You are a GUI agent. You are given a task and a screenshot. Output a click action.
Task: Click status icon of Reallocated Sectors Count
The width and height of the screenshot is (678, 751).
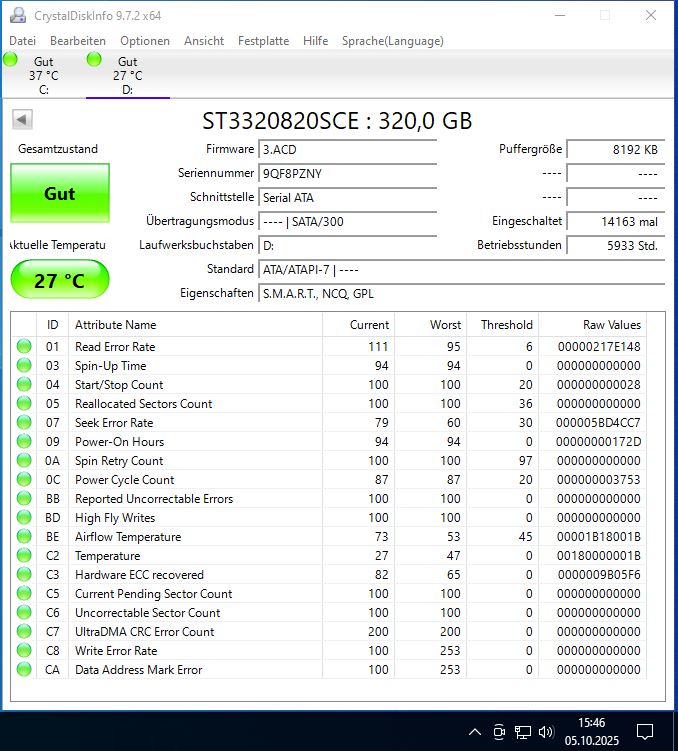pyautogui.click(x=24, y=403)
